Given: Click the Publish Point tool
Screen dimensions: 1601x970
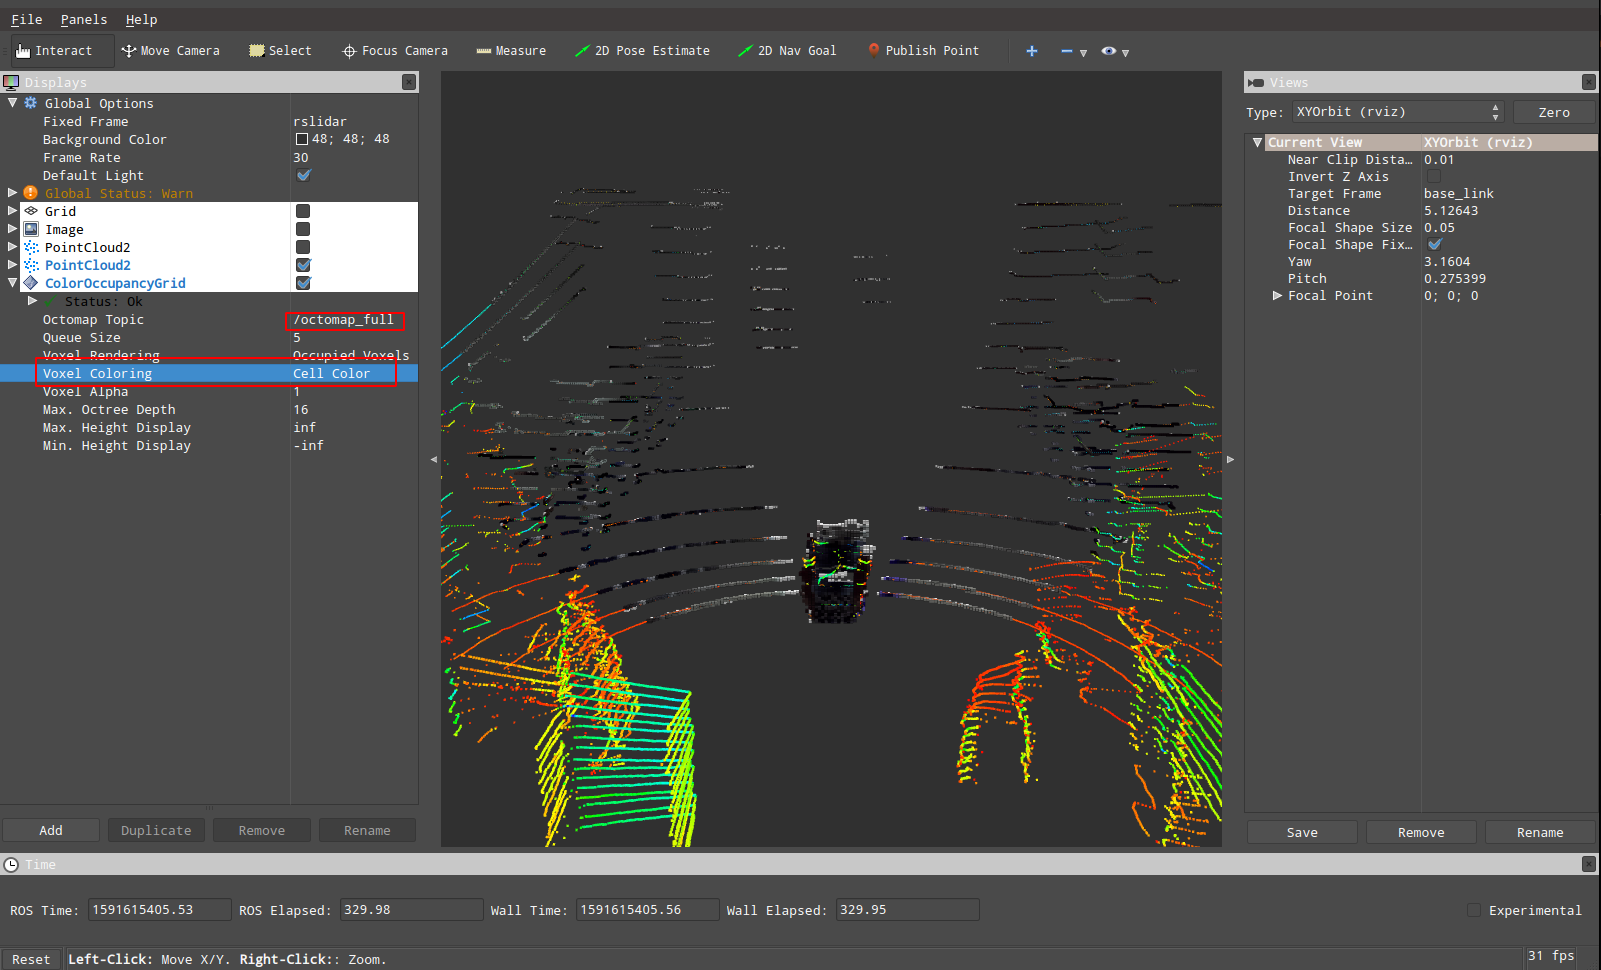Looking at the screenshot, I should (923, 51).
